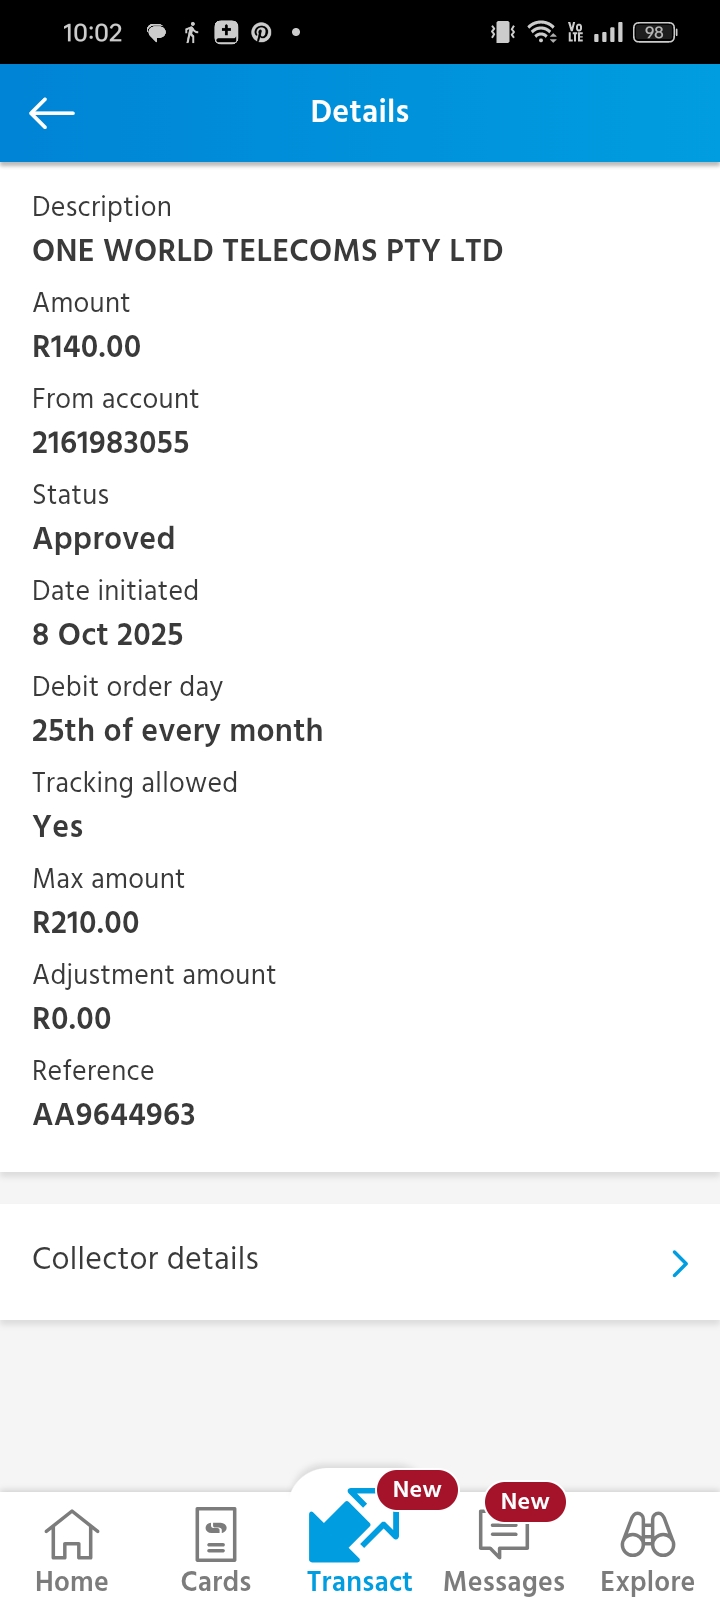Expand Collector details chevron
This screenshot has width=720, height=1612.
pyautogui.click(x=680, y=1263)
